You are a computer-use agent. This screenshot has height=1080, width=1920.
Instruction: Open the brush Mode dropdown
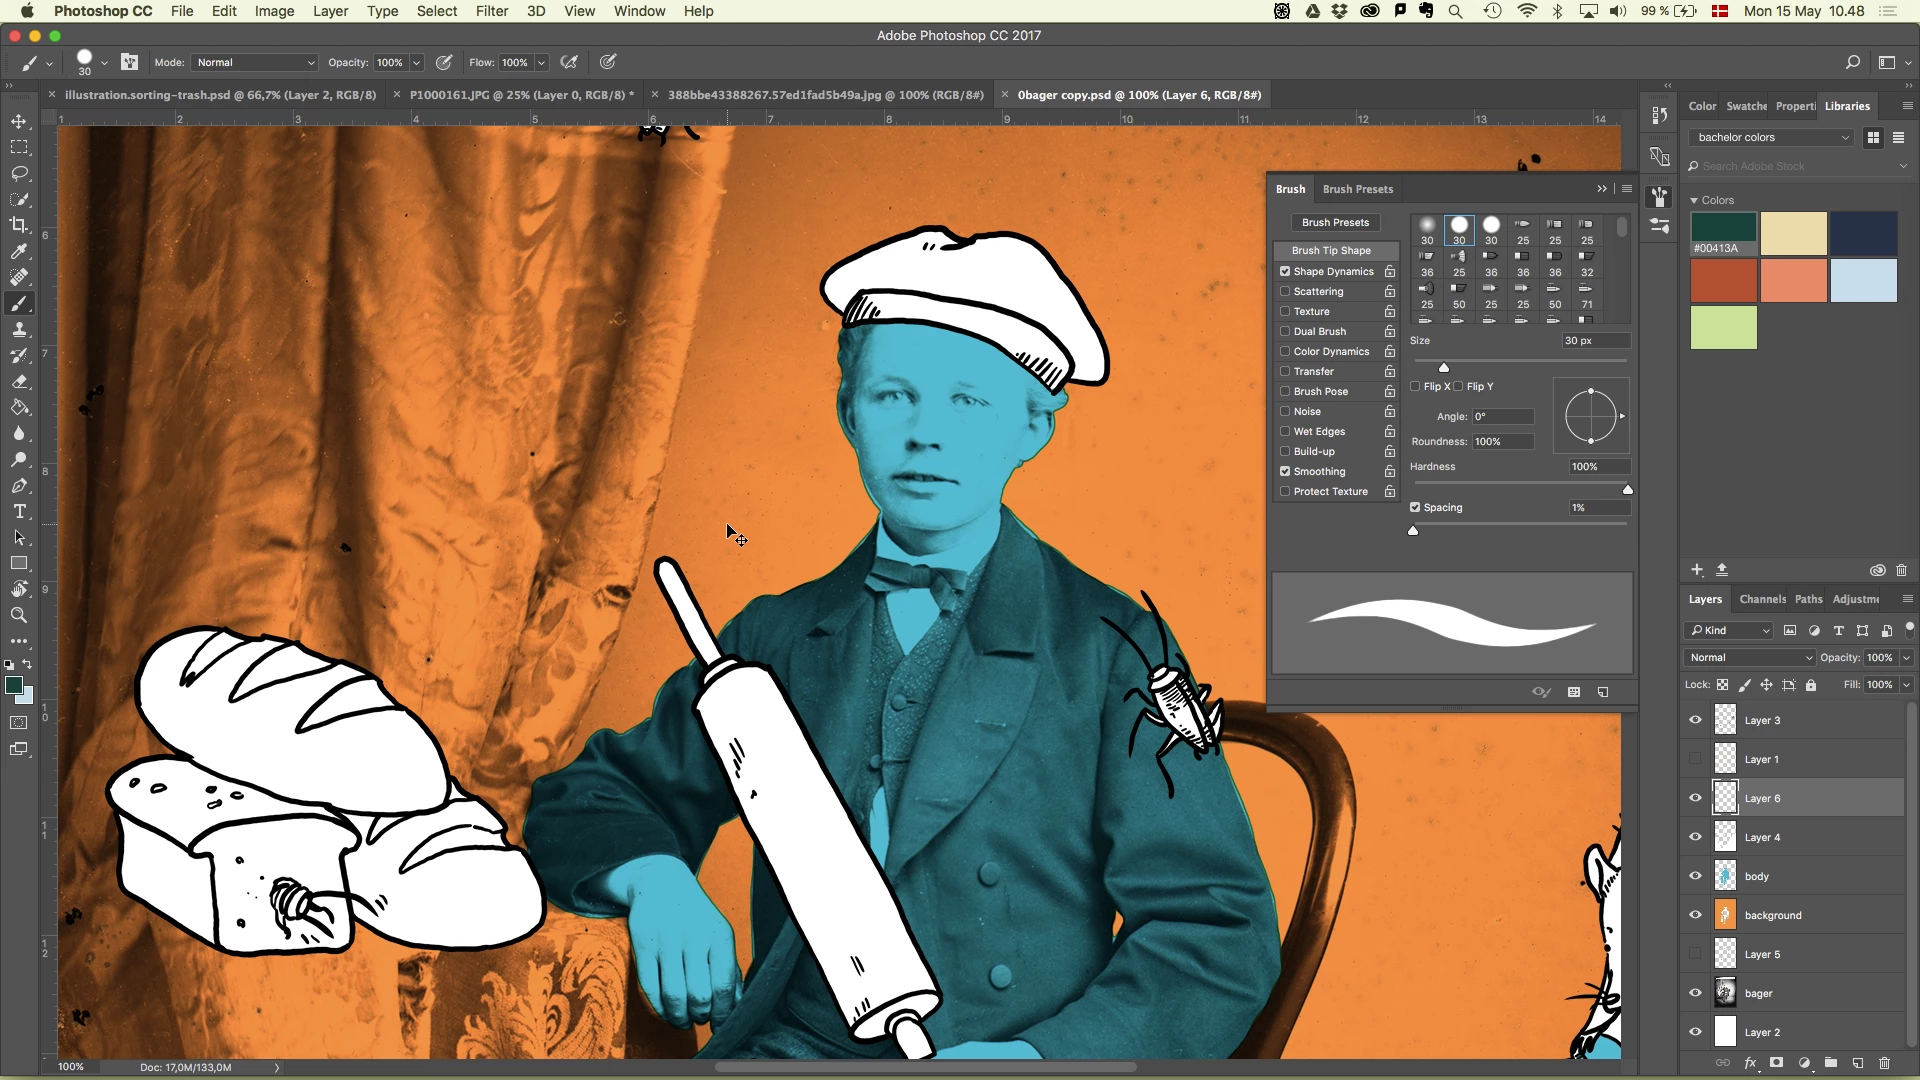point(255,62)
